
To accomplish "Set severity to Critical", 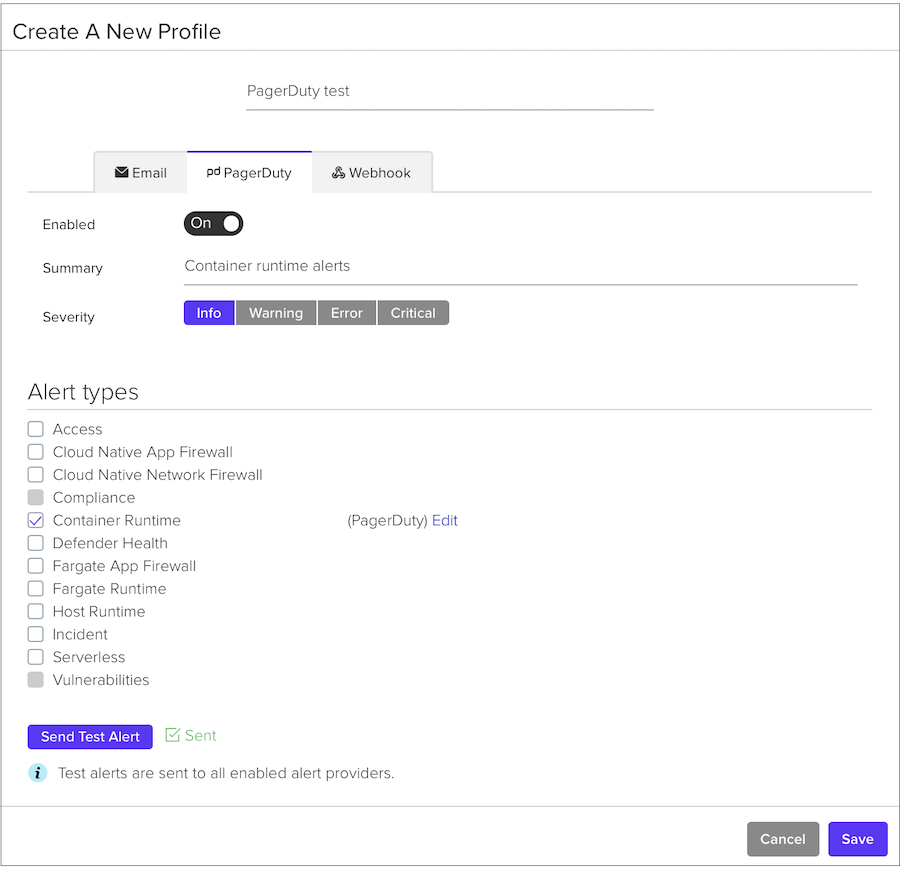I will 413,313.
